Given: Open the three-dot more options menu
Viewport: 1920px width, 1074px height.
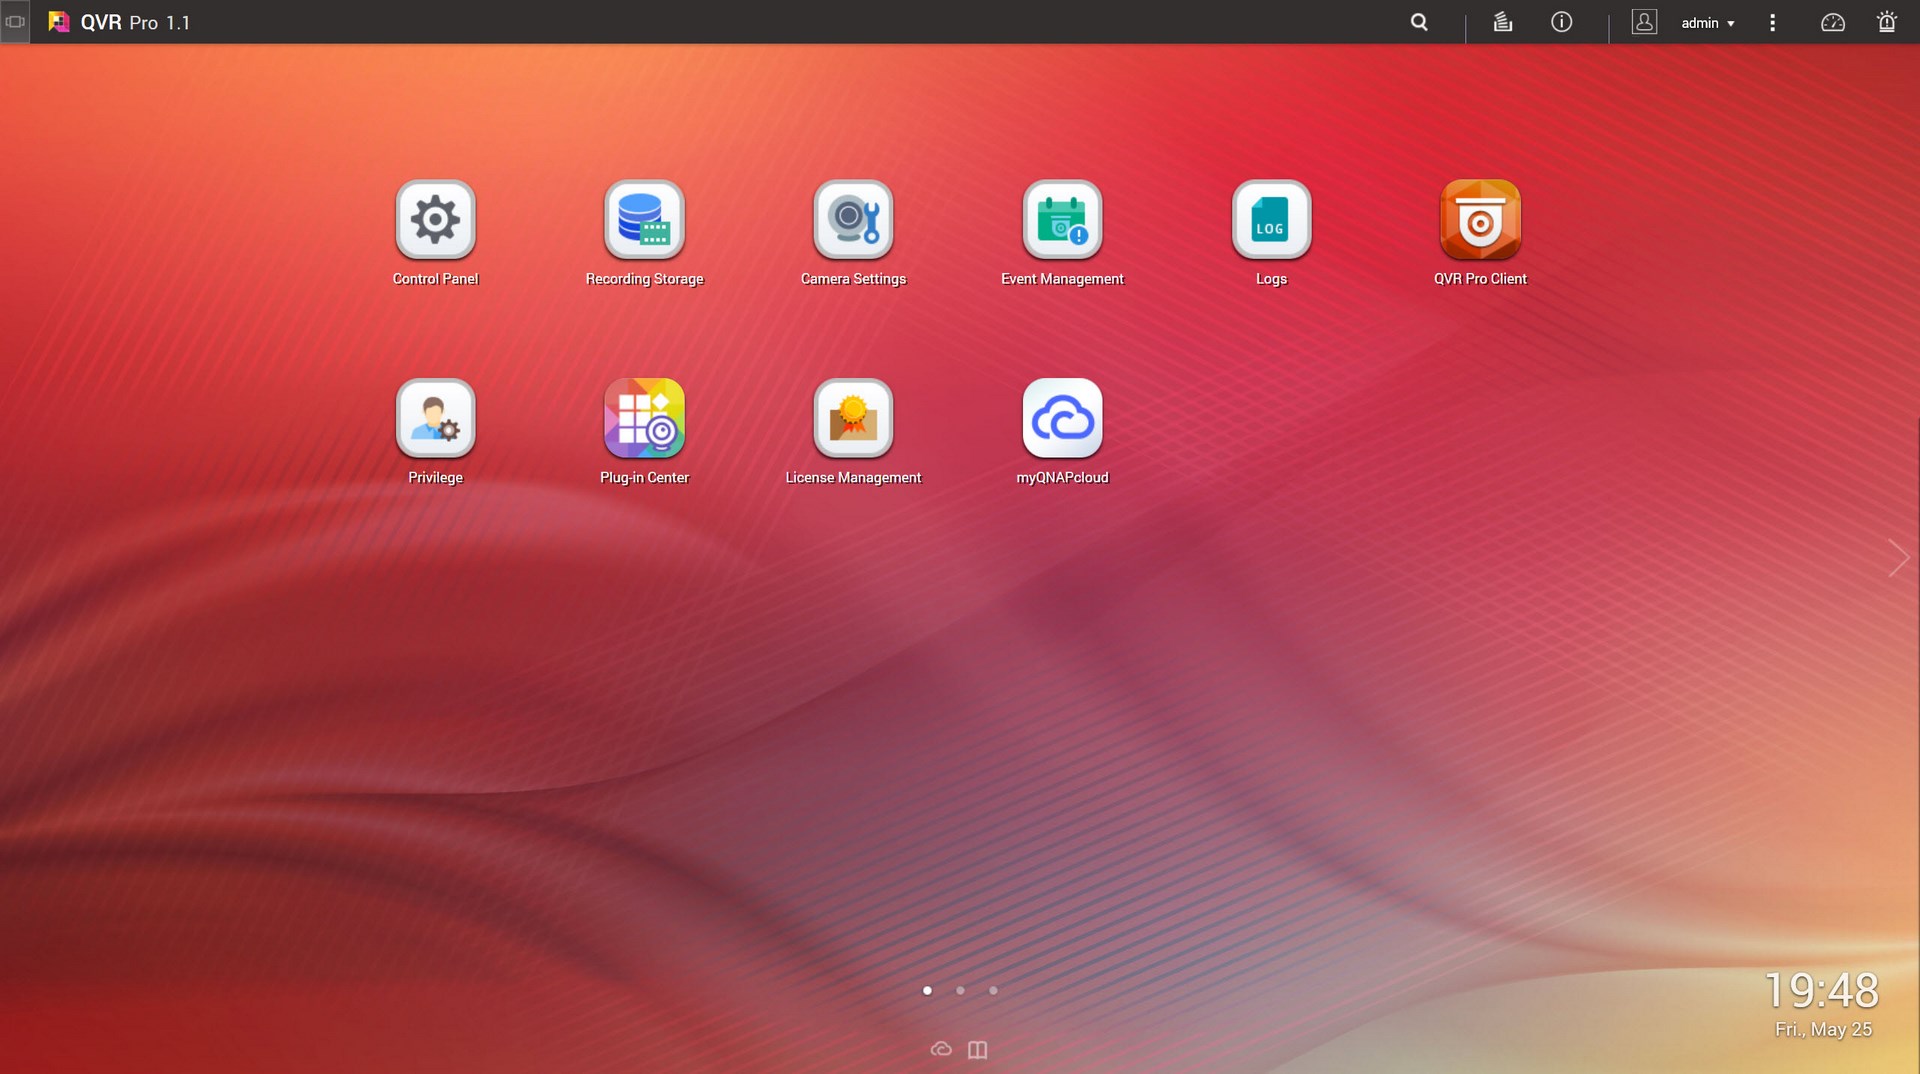Looking at the screenshot, I should [1772, 22].
